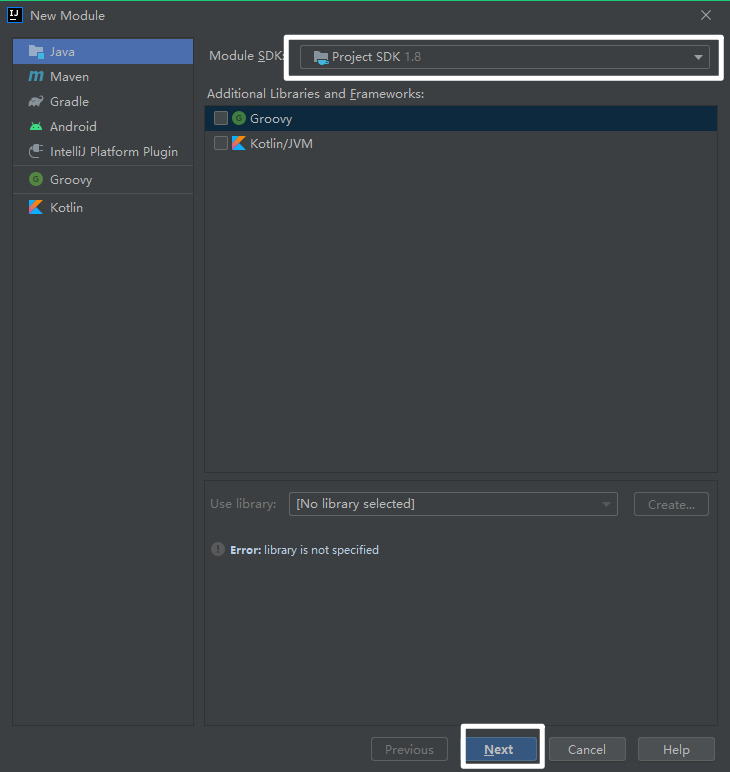
Task: Enable the Kotlin/JVM framework checkbox
Action: pos(221,143)
